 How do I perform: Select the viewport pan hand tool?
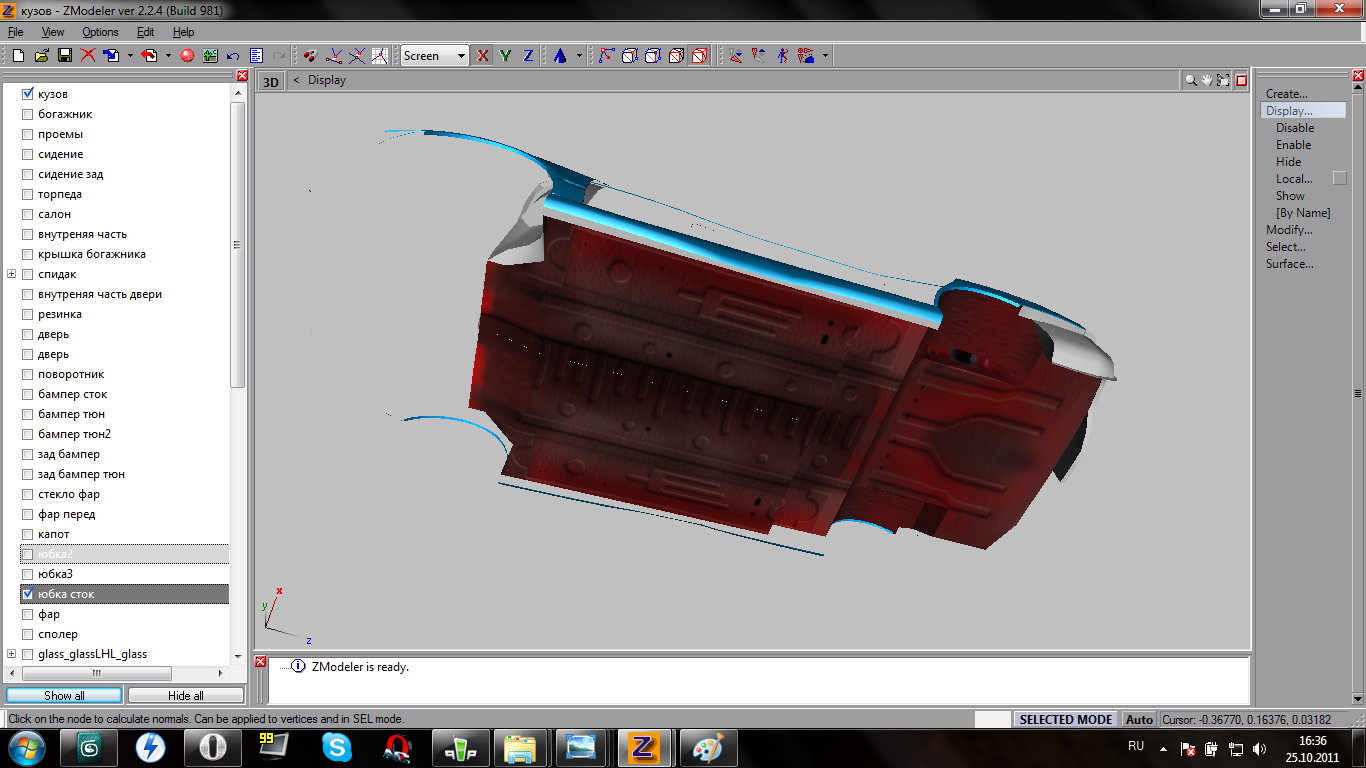[1207, 80]
